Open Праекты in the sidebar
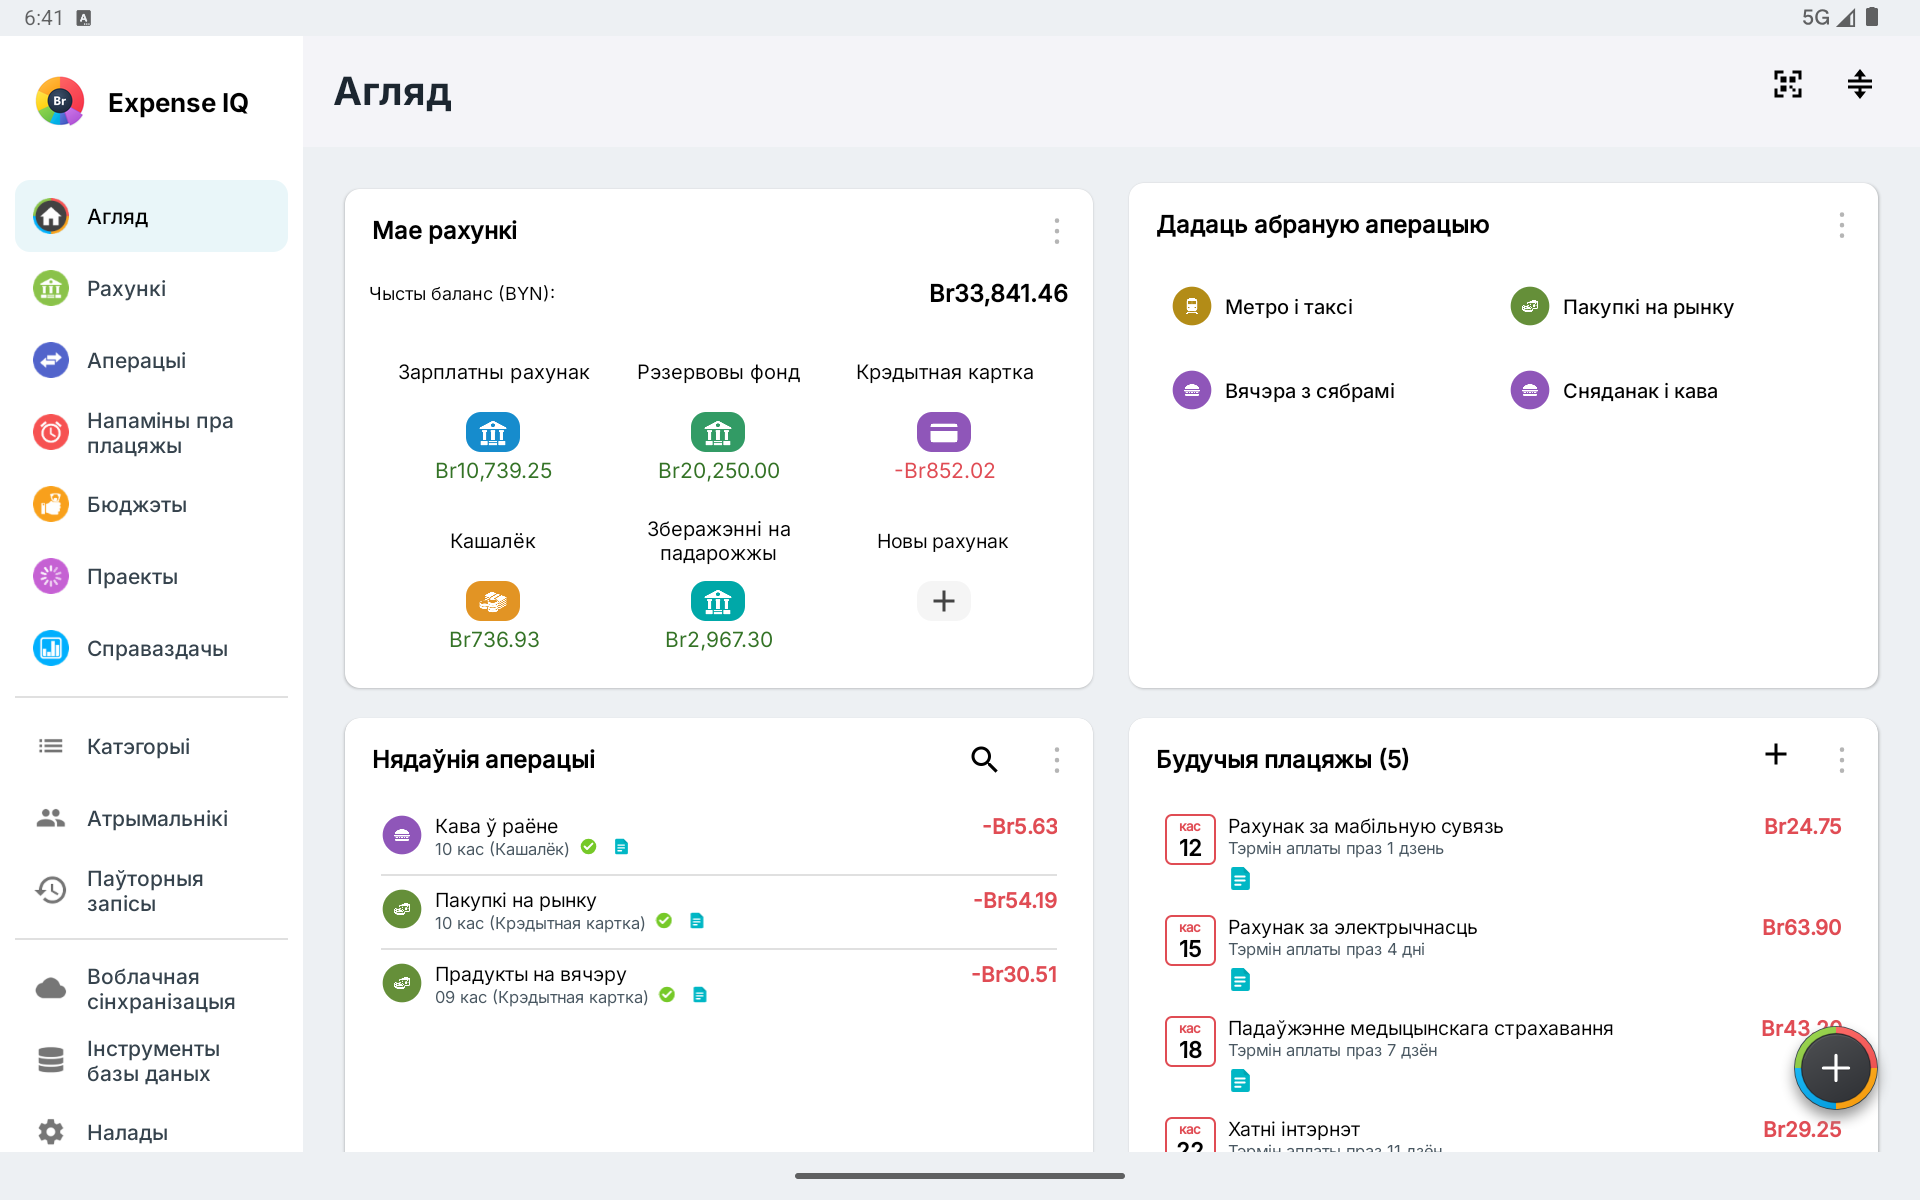The height and width of the screenshot is (1200, 1920). coord(151,576)
